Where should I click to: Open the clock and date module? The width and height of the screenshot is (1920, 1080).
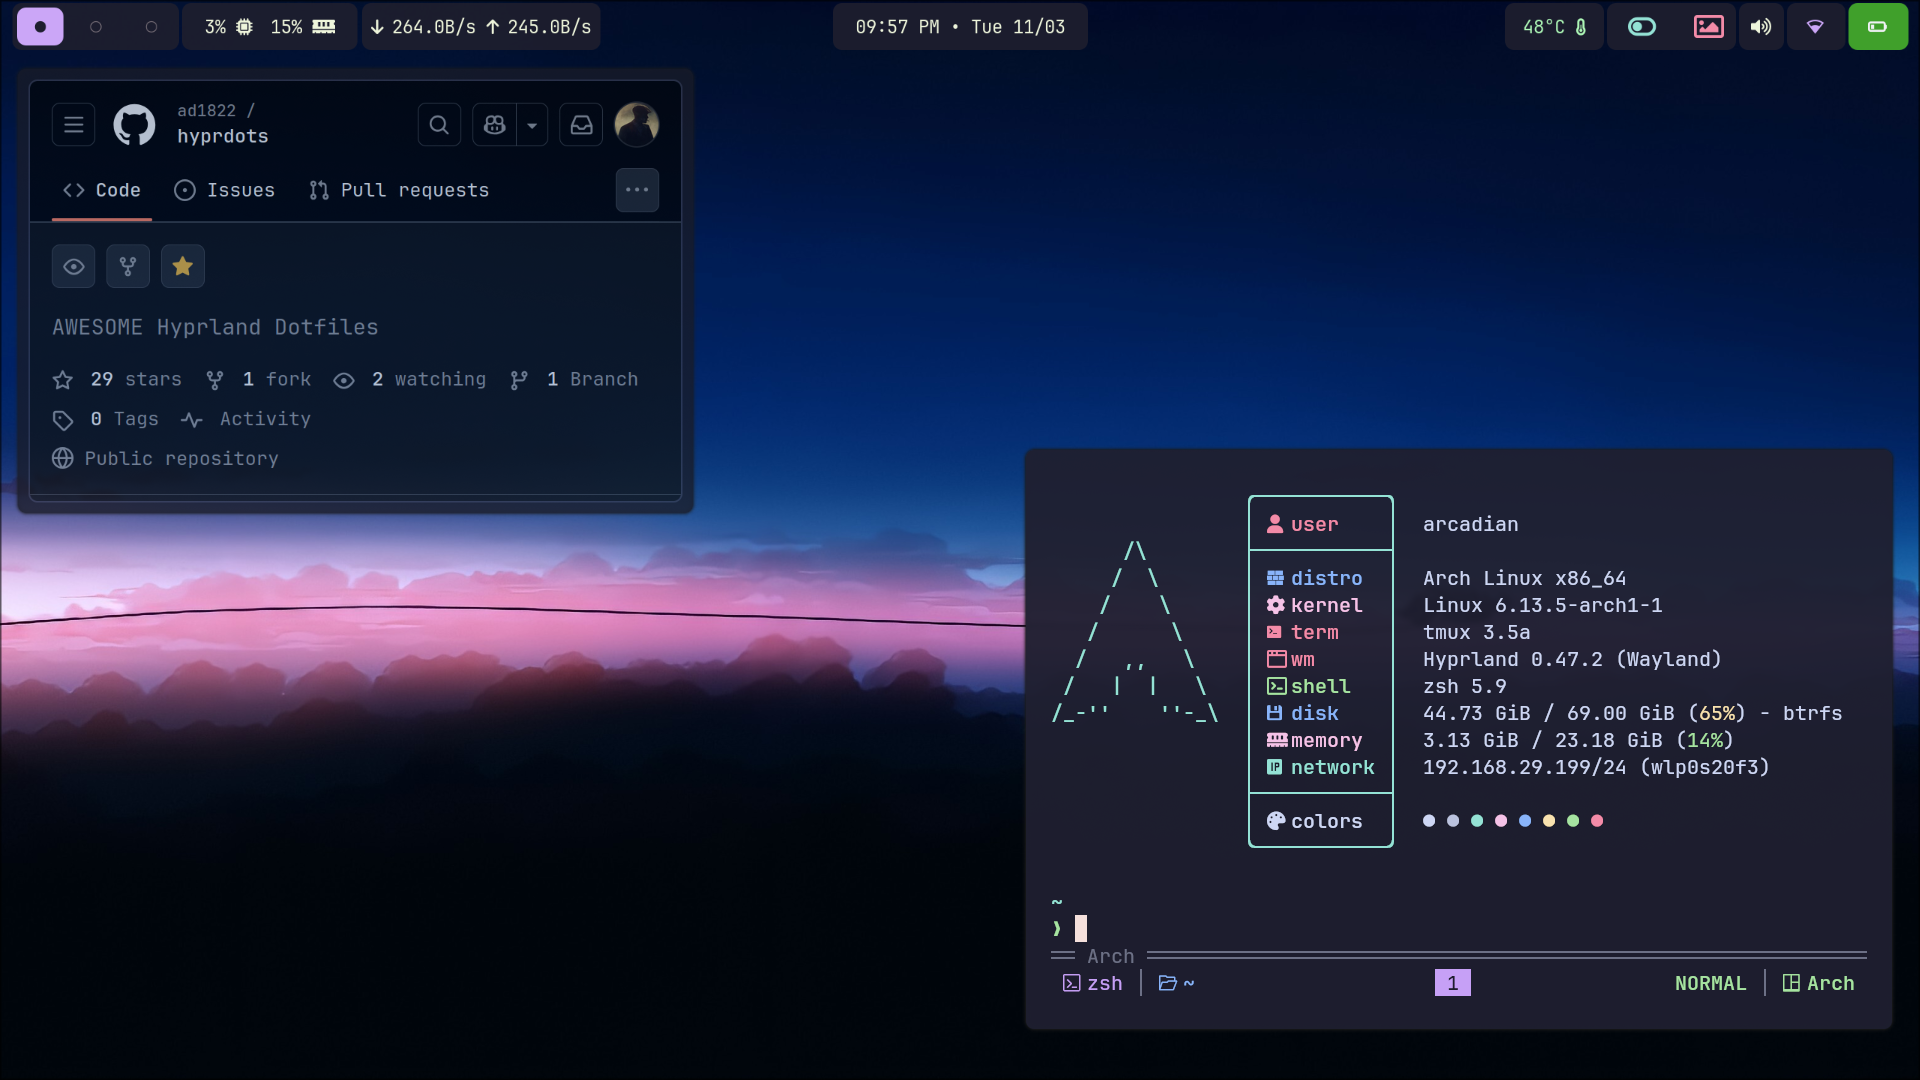pos(960,27)
